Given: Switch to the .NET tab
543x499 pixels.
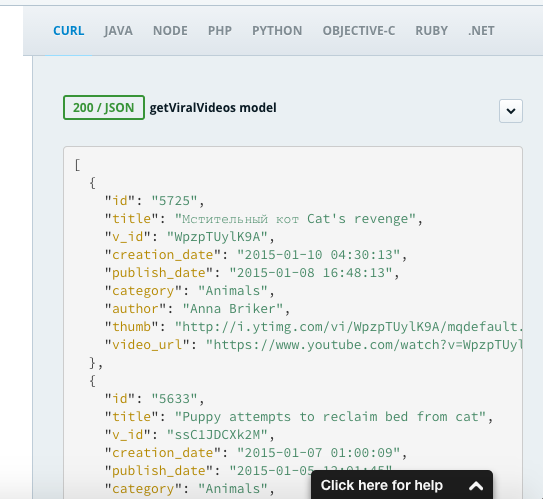Looking at the screenshot, I should (x=481, y=31).
